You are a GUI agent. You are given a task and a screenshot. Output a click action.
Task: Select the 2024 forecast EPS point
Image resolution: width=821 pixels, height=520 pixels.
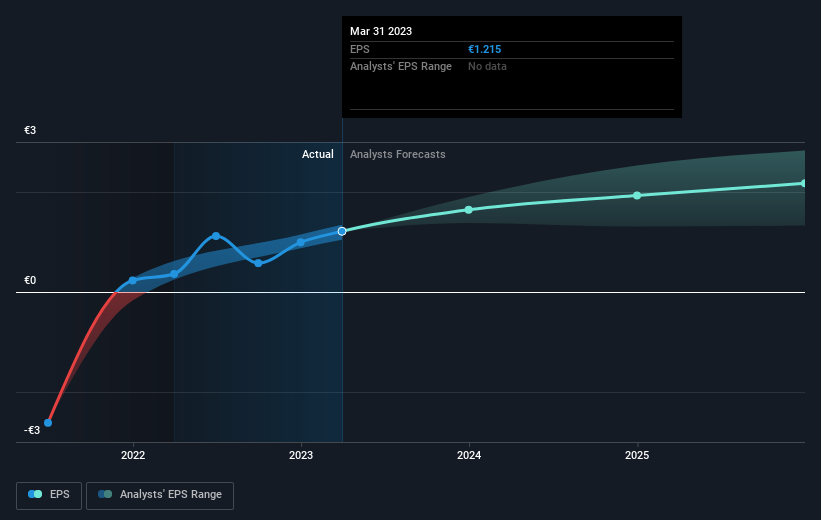[x=469, y=209]
